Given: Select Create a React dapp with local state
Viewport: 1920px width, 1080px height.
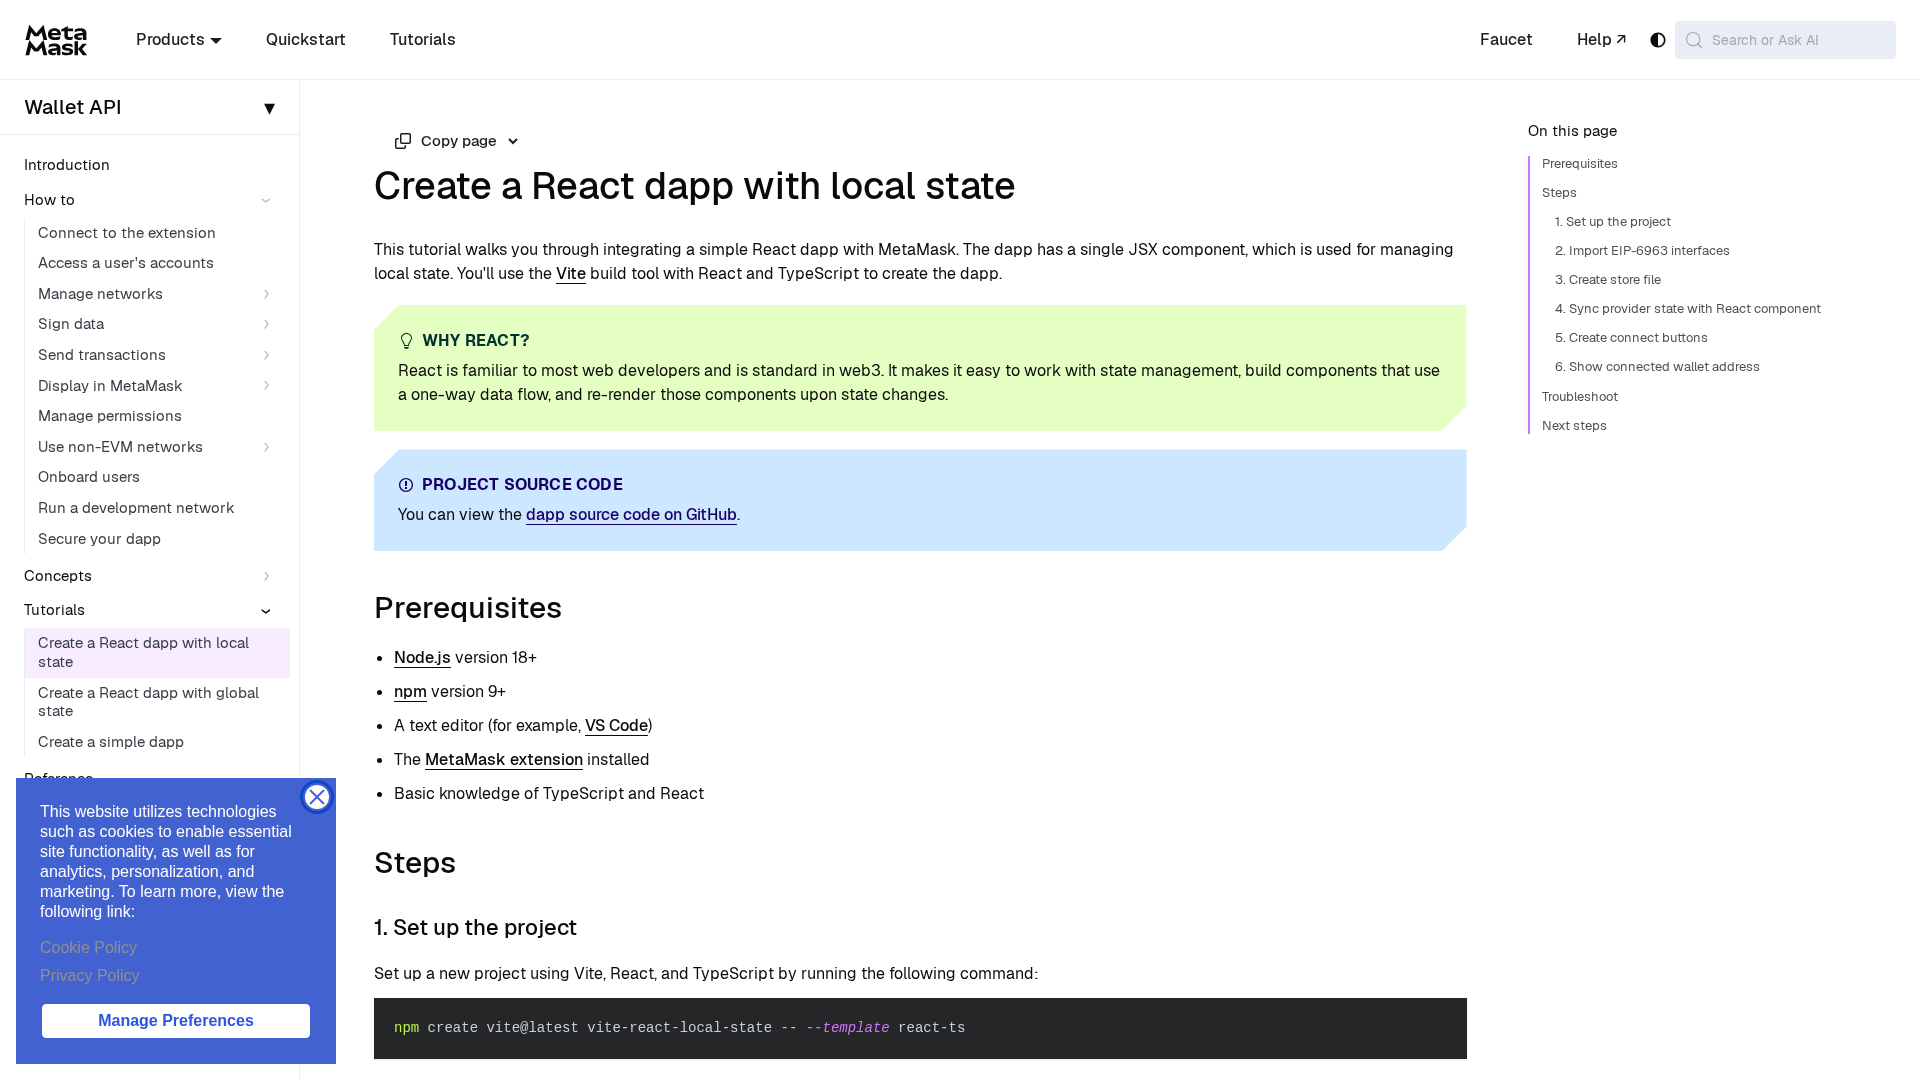Looking at the screenshot, I should pyautogui.click(x=157, y=653).
